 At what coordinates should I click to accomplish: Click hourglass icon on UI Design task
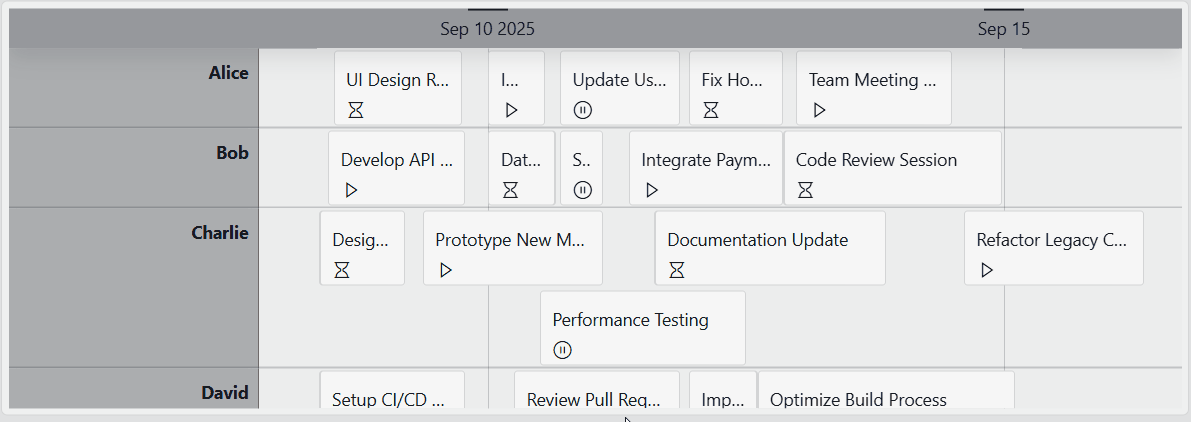(x=355, y=111)
